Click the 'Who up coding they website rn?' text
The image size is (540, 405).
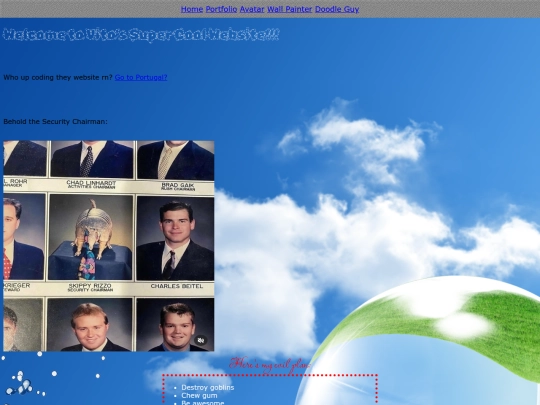click(x=58, y=77)
